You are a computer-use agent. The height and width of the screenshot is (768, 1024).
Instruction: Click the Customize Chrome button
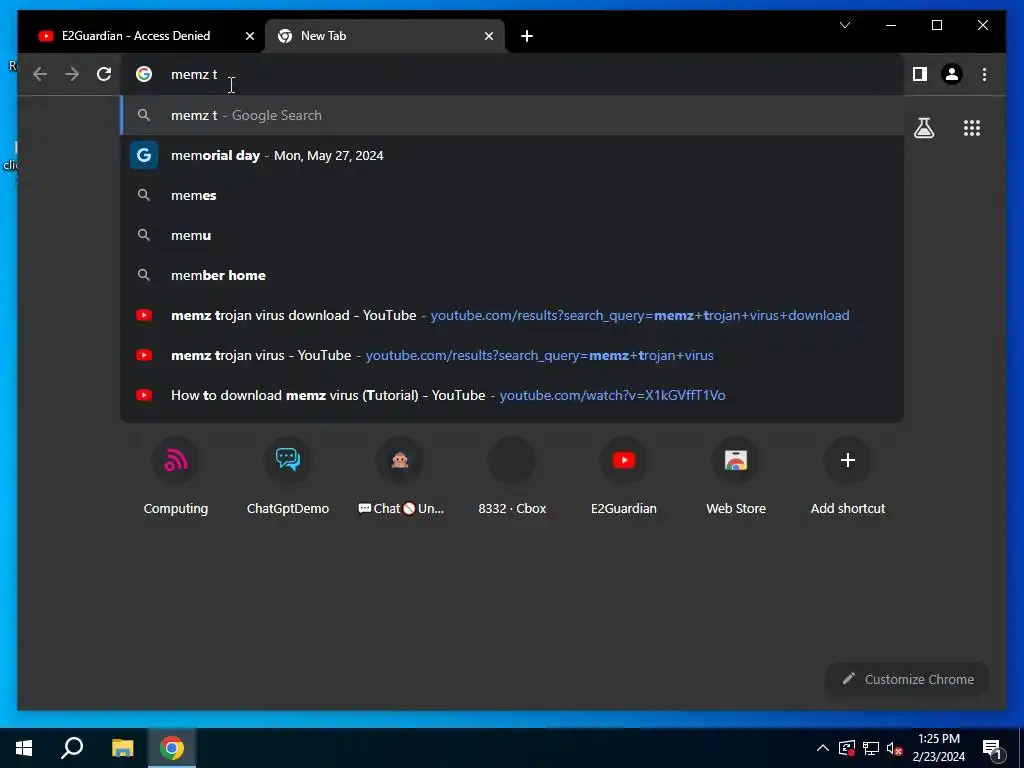[907, 679]
